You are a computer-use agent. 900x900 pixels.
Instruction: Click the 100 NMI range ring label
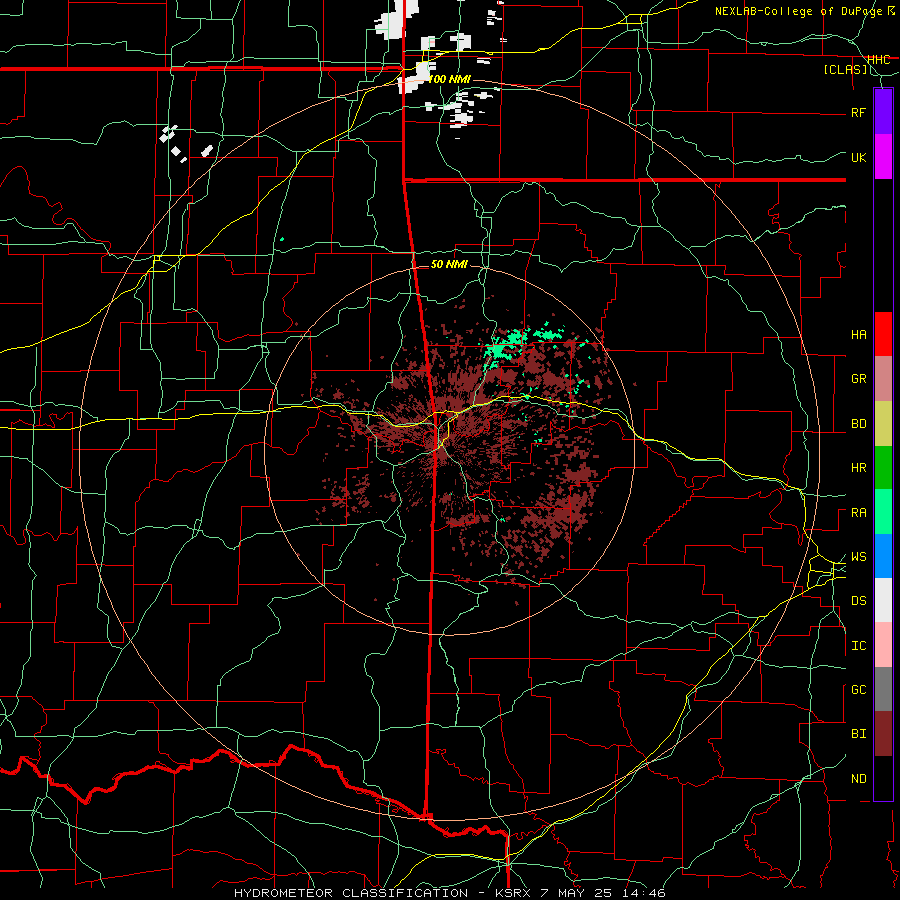pos(449,79)
